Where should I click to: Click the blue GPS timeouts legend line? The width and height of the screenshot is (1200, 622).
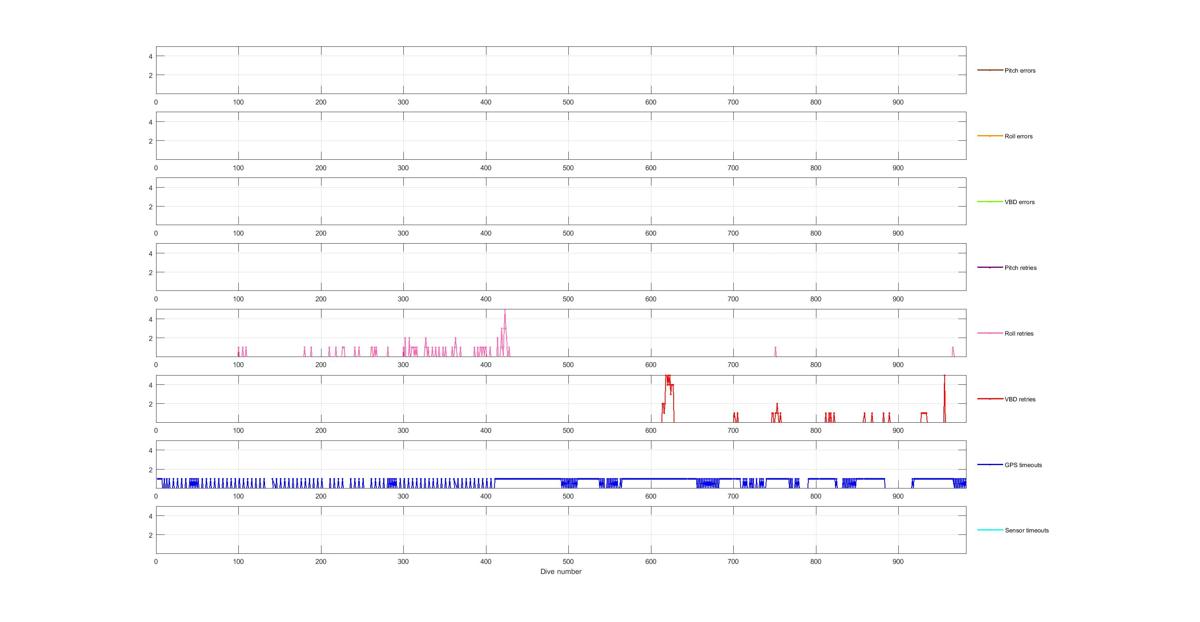point(989,464)
